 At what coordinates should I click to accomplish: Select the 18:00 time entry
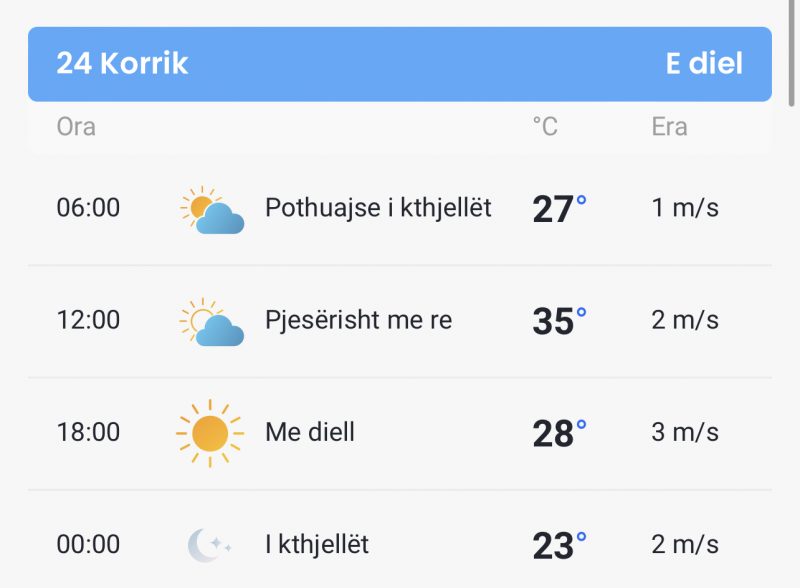88,432
